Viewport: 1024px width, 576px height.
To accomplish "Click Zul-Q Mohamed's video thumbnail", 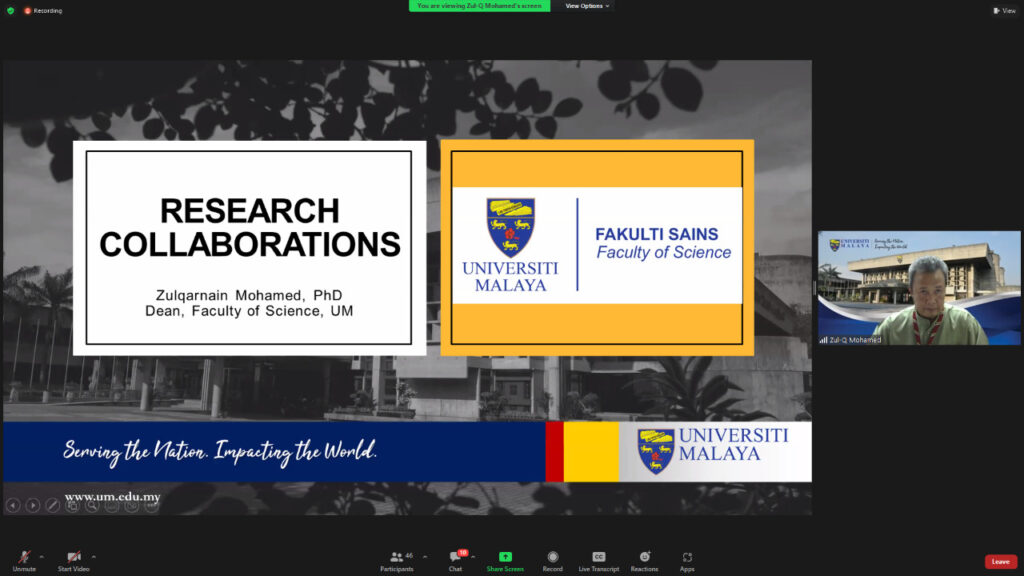I will tap(919, 287).
